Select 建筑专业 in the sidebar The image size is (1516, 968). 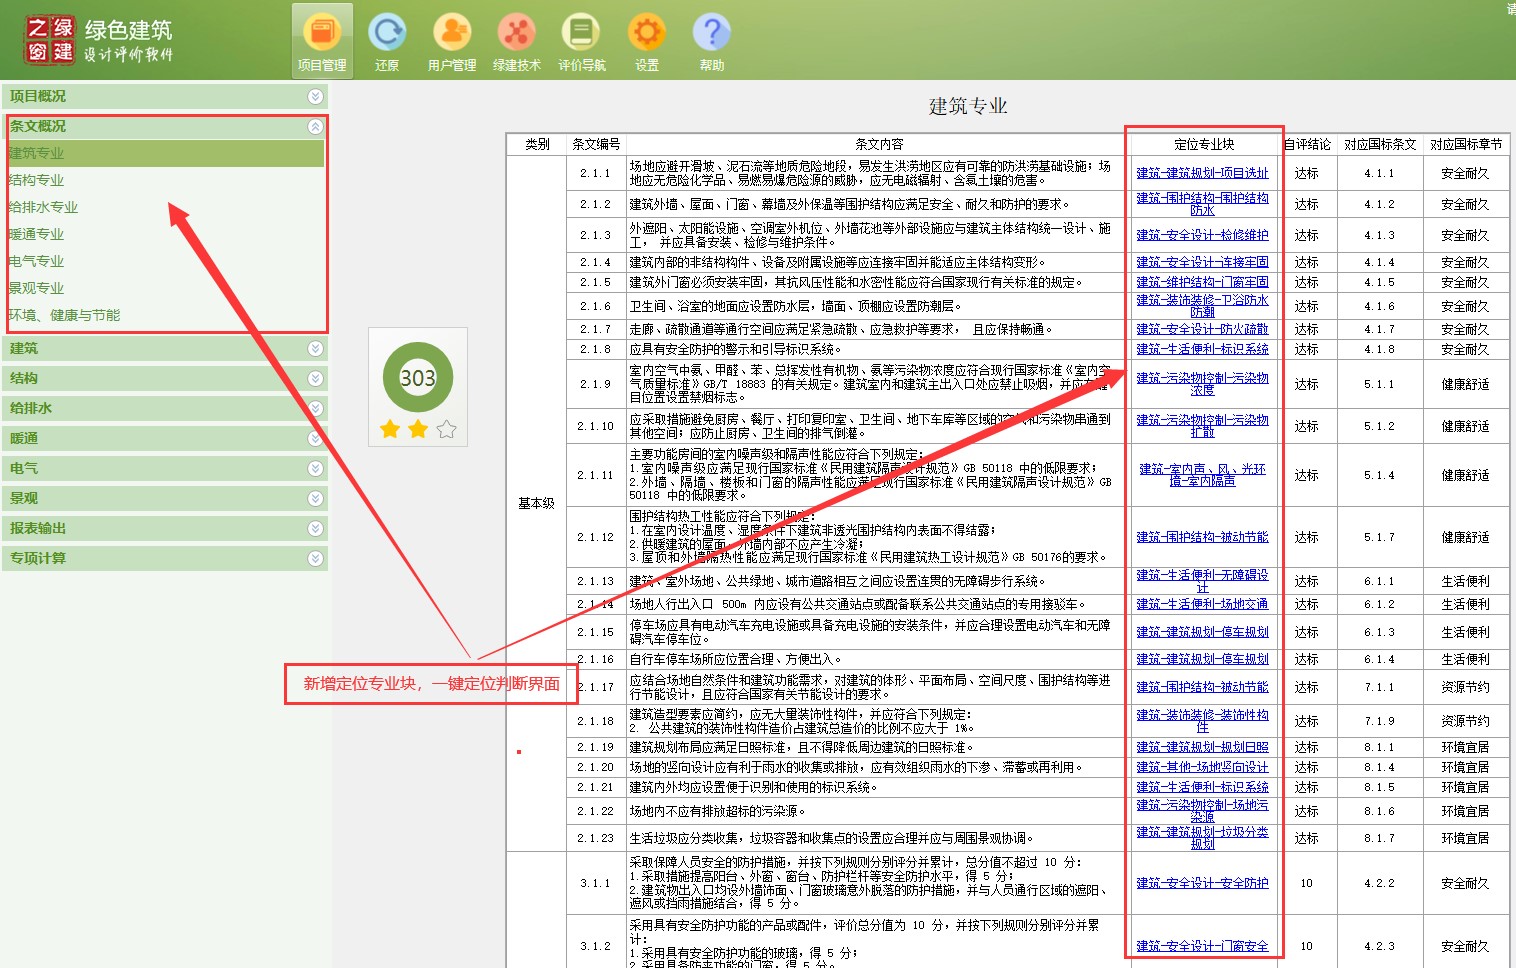(x=165, y=153)
